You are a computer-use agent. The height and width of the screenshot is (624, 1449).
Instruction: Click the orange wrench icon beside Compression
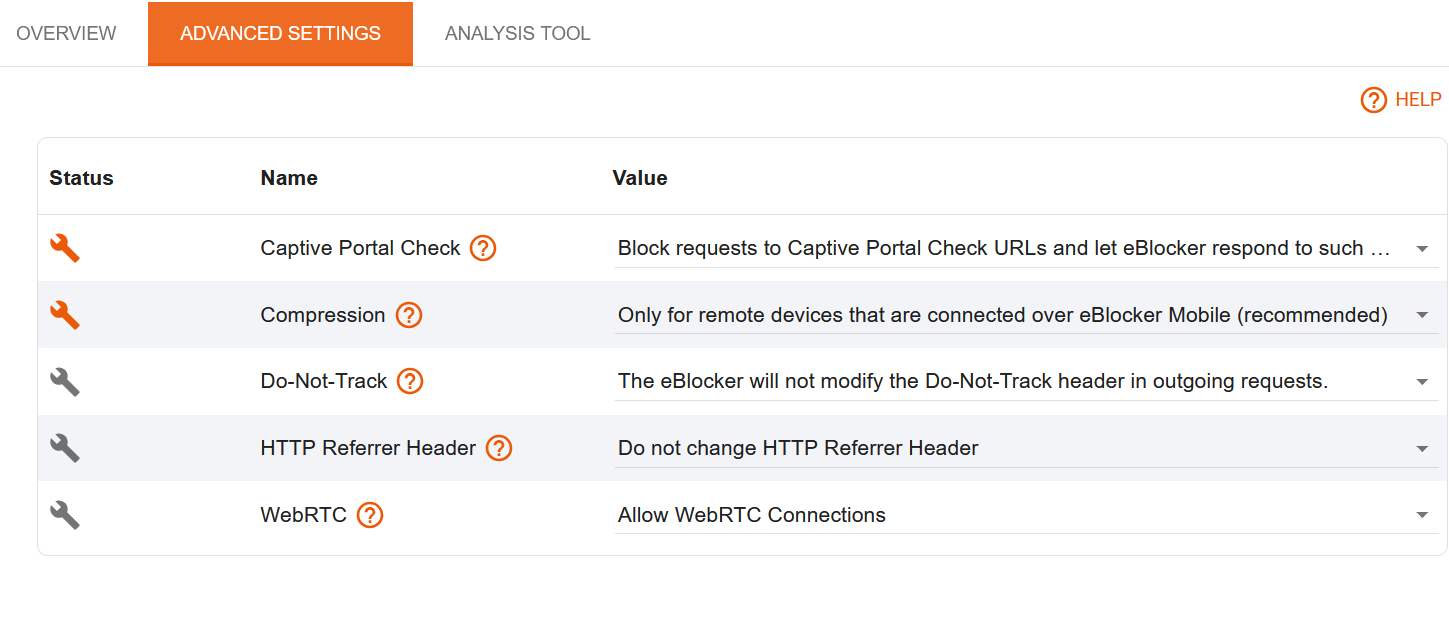pyautogui.click(x=64, y=315)
